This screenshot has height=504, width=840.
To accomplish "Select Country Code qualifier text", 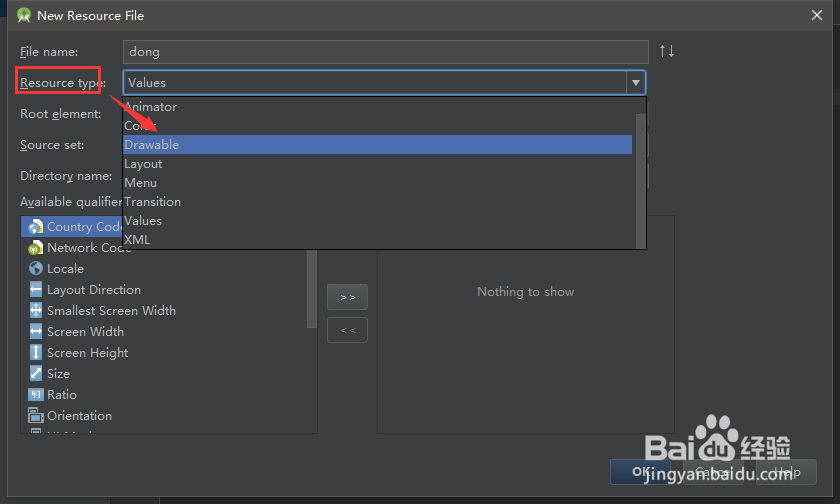I will pos(85,227).
